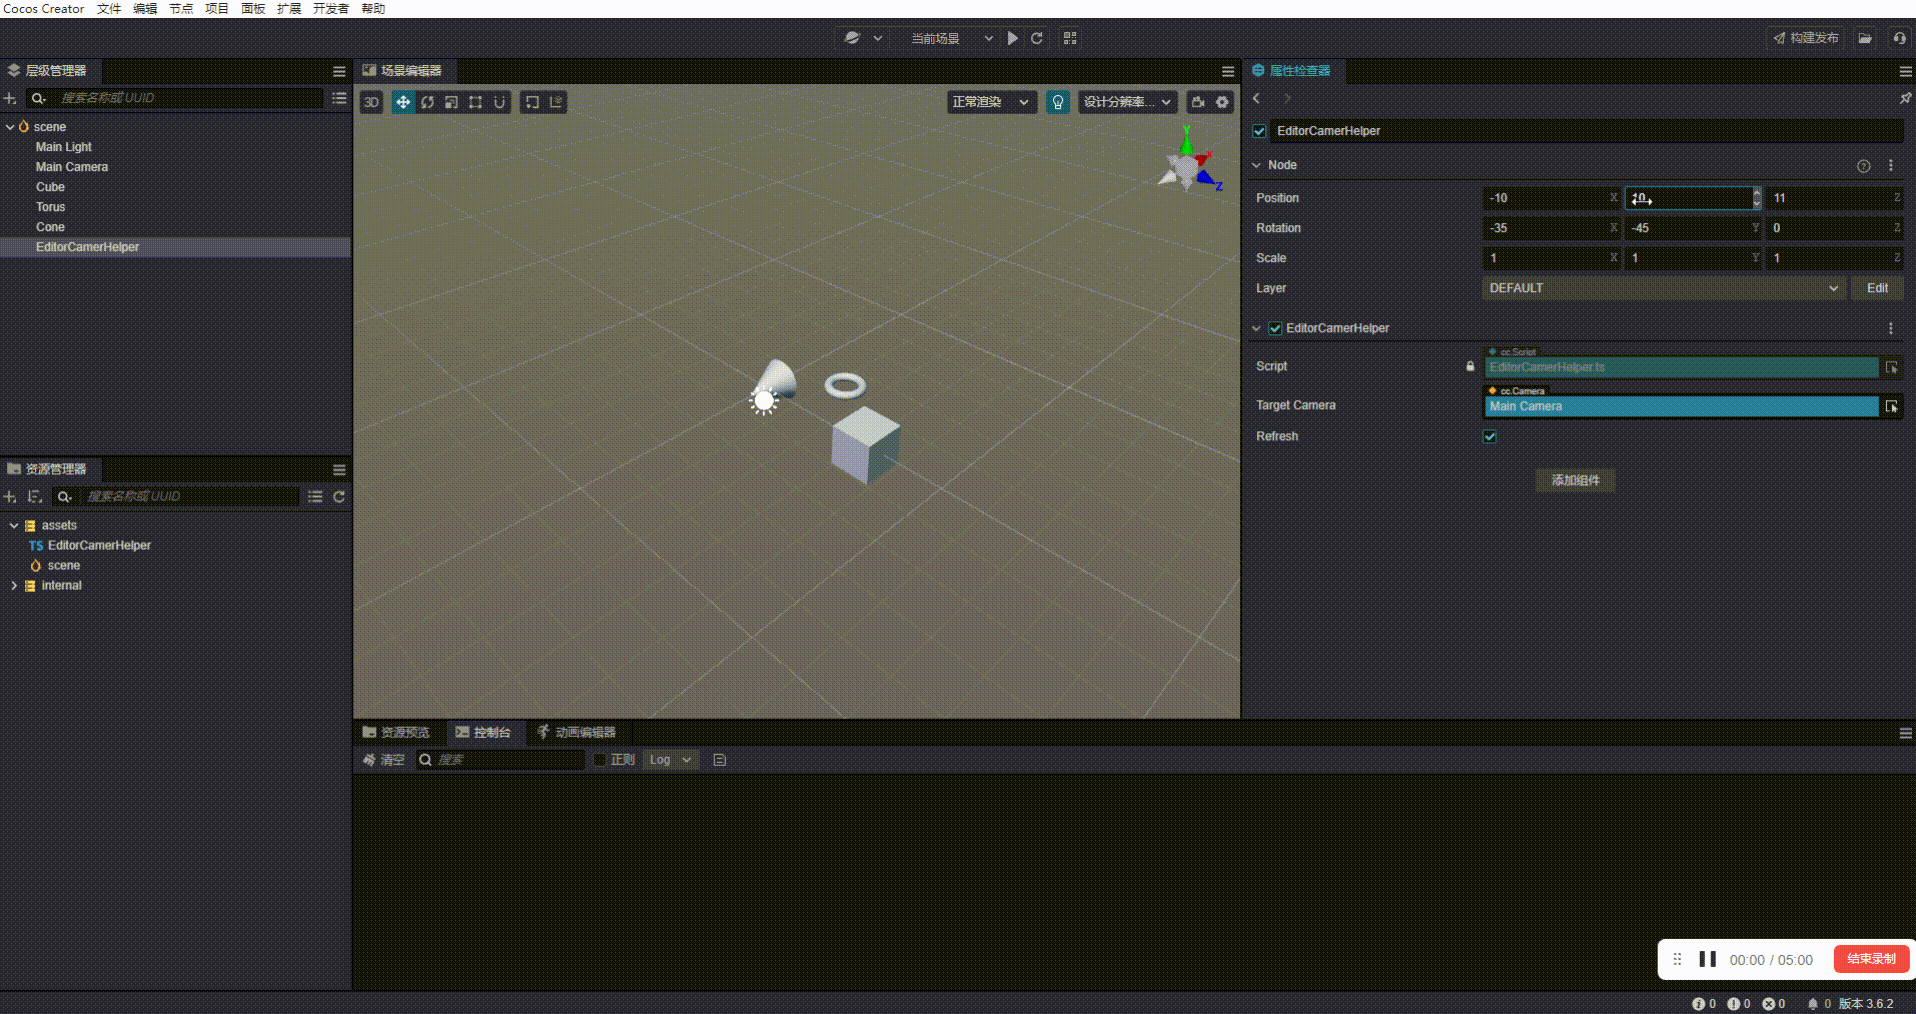
Task: Switch to the 动画编辑器 tab
Action: coord(577,733)
